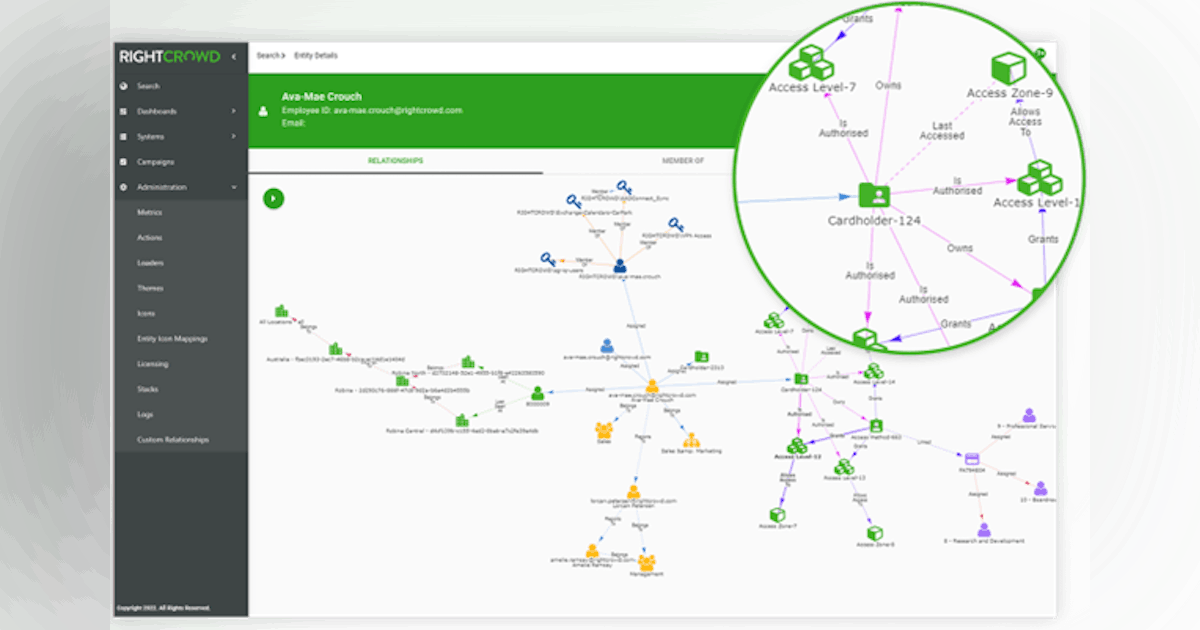View Logs from the sidebar
Viewport: 1200px width, 630px height.
pos(145,414)
